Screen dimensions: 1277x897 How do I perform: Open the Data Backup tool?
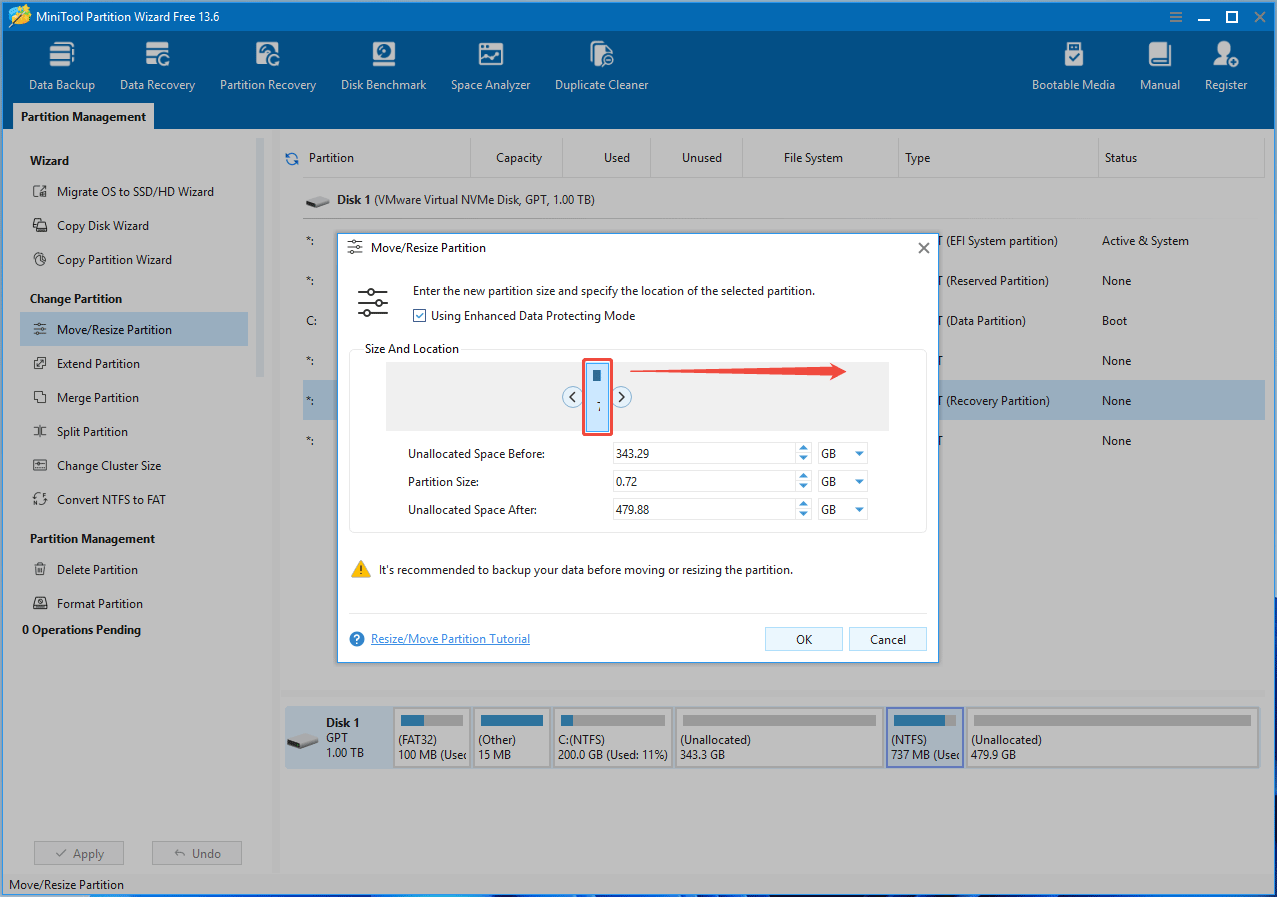(61, 63)
